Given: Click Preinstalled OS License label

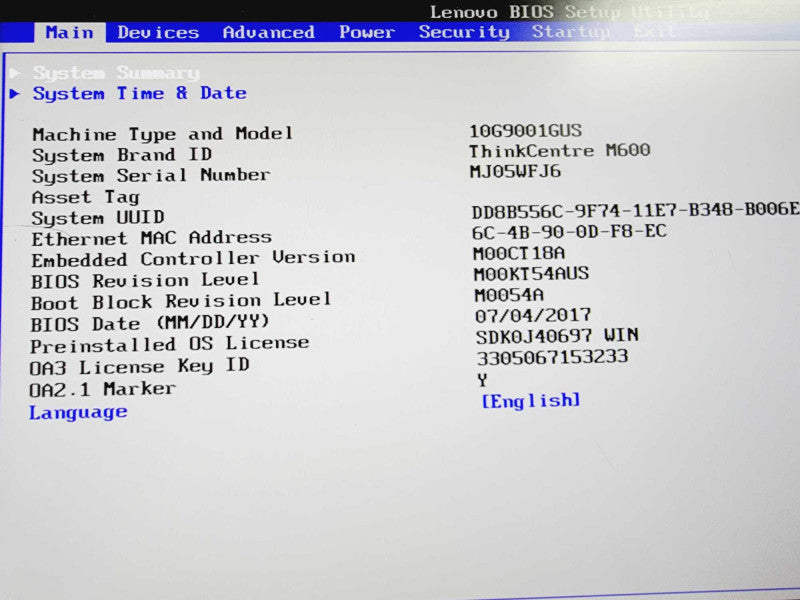Looking at the screenshot, I should coord(169,344).
